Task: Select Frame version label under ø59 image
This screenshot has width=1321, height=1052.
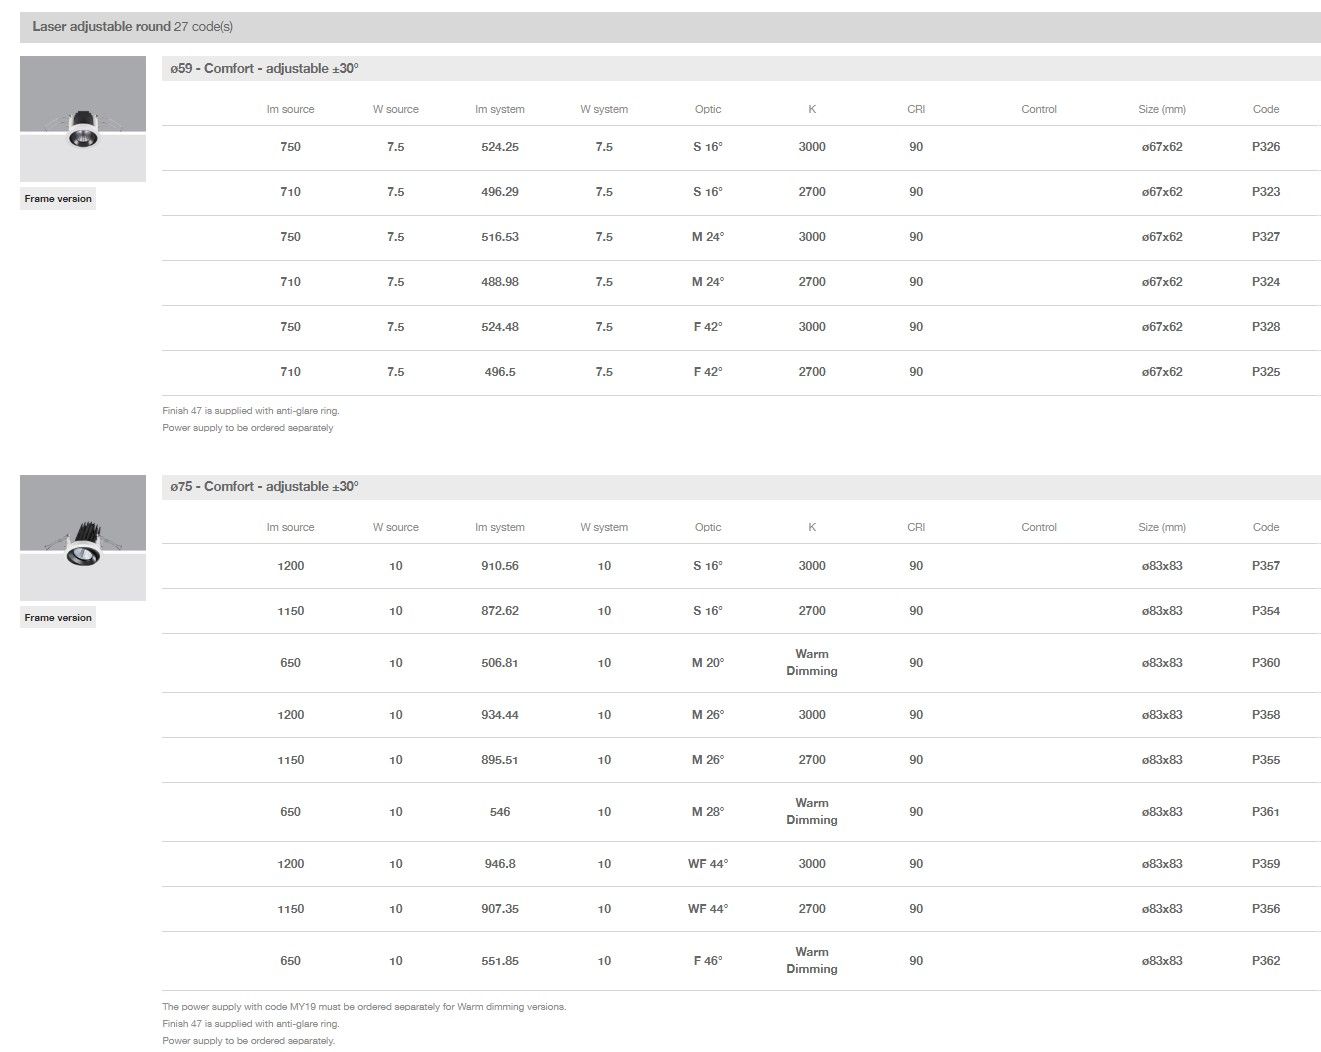Action: pos(58,199)
